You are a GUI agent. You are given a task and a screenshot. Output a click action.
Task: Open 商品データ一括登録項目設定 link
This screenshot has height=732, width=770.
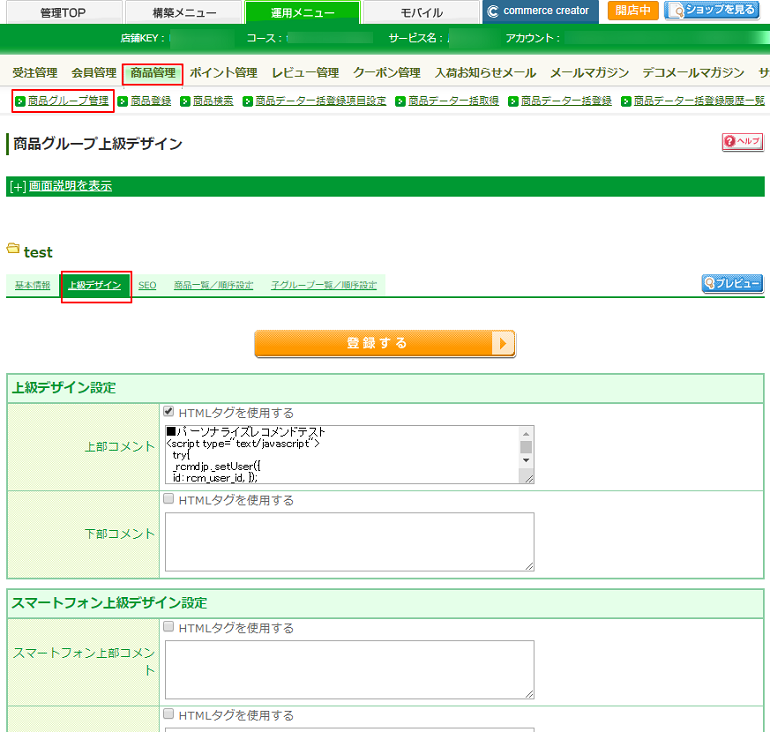pyautogui.click(x=321, y=101)
